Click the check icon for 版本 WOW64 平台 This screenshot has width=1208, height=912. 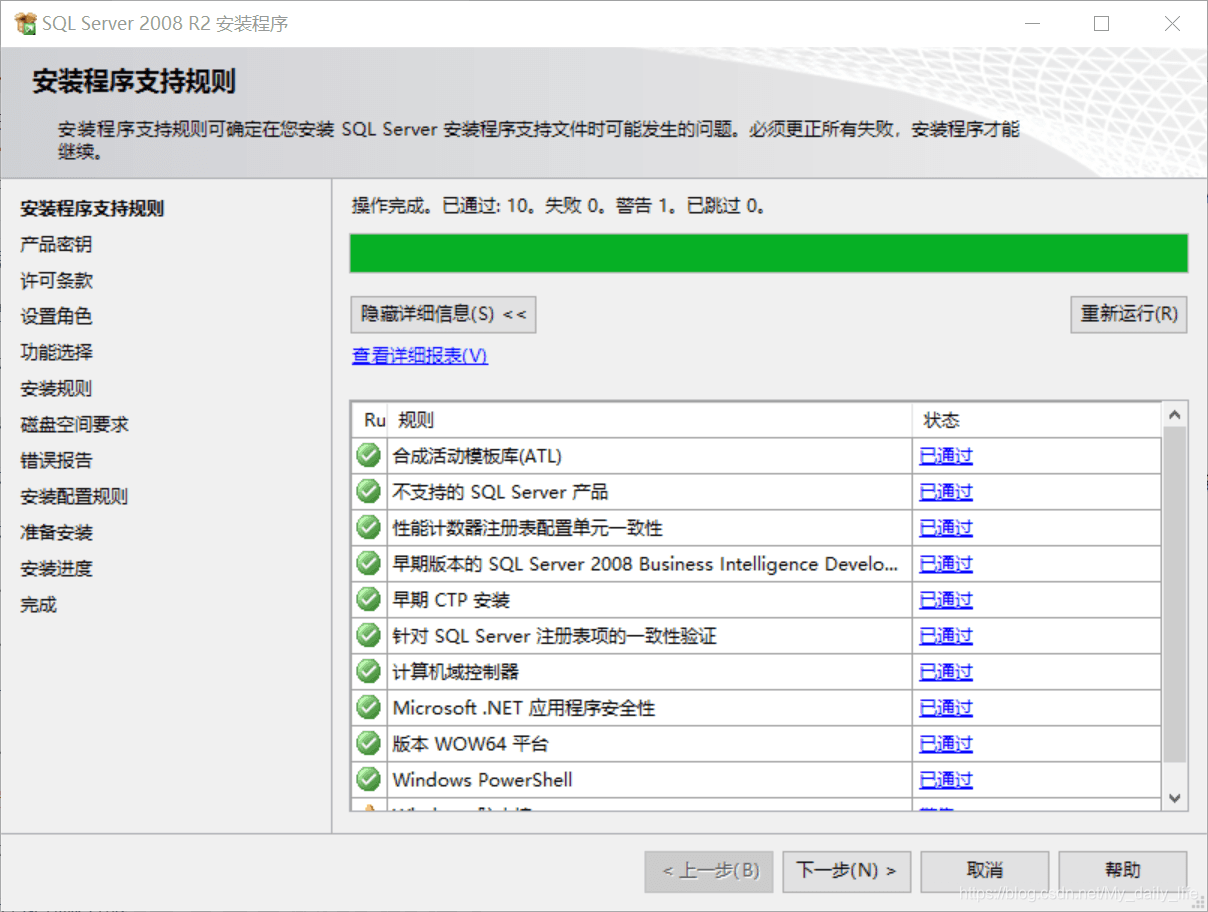tap(369, 743)
